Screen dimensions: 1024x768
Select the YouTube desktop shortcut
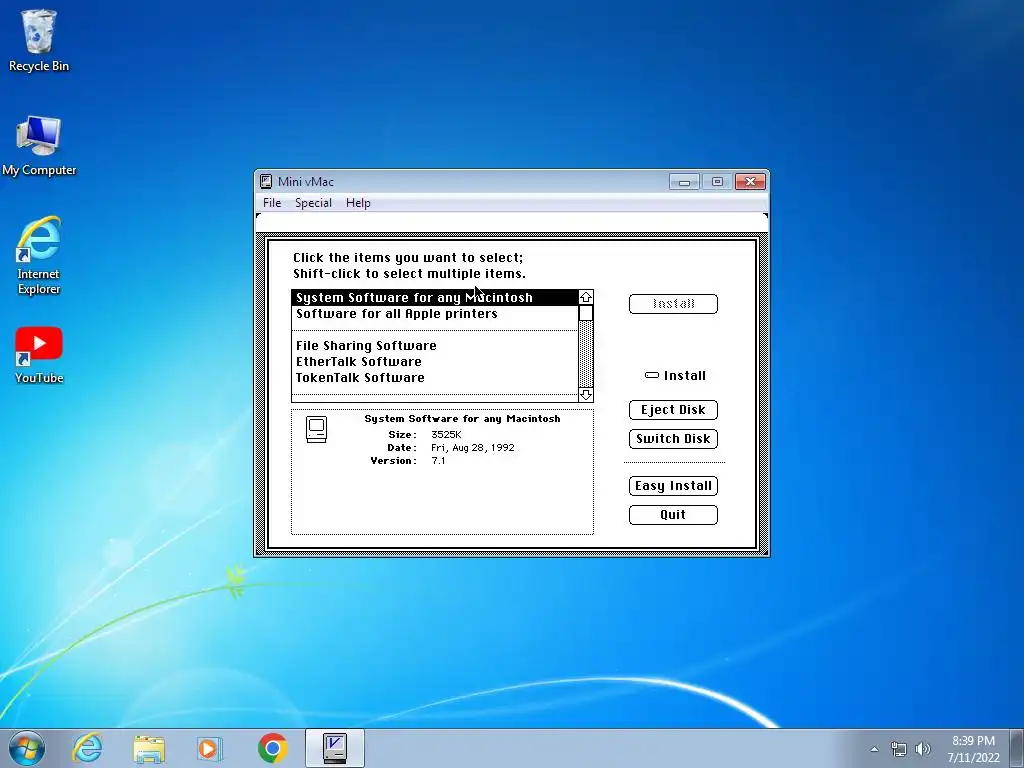(39, 355)
